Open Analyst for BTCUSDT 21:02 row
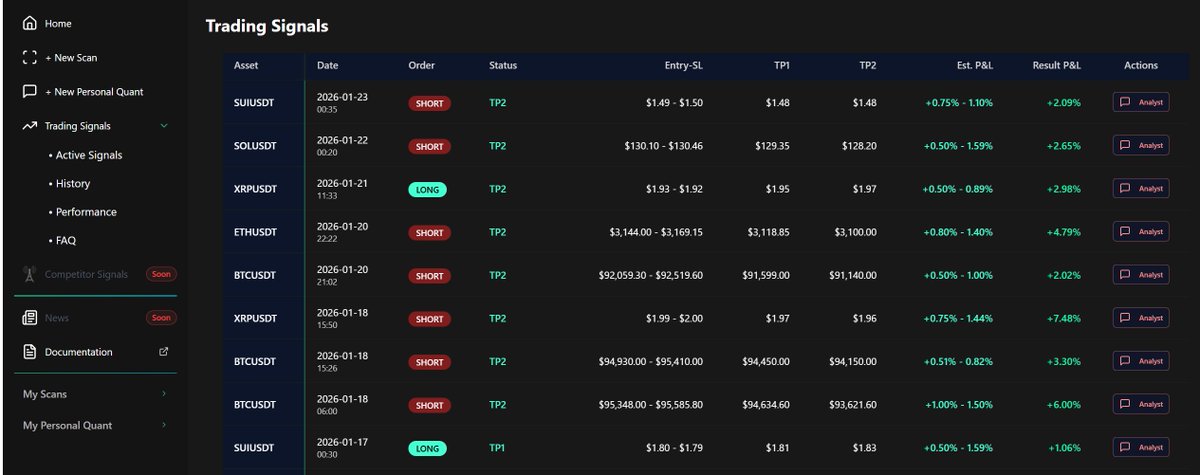The width and height of the screenshot is (1200, 475). pos(1141,274)
